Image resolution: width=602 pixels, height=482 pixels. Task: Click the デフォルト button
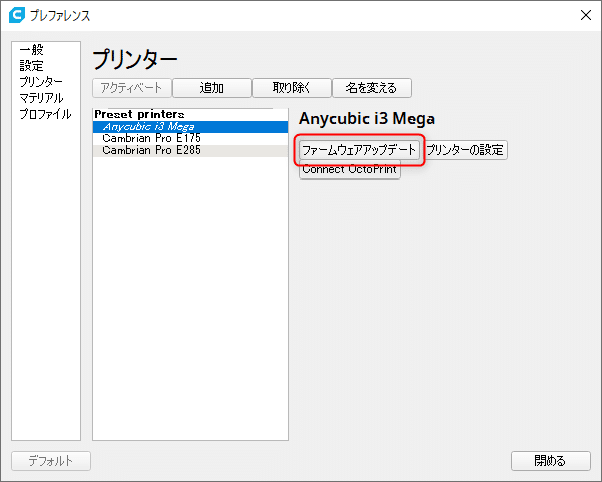51,461
